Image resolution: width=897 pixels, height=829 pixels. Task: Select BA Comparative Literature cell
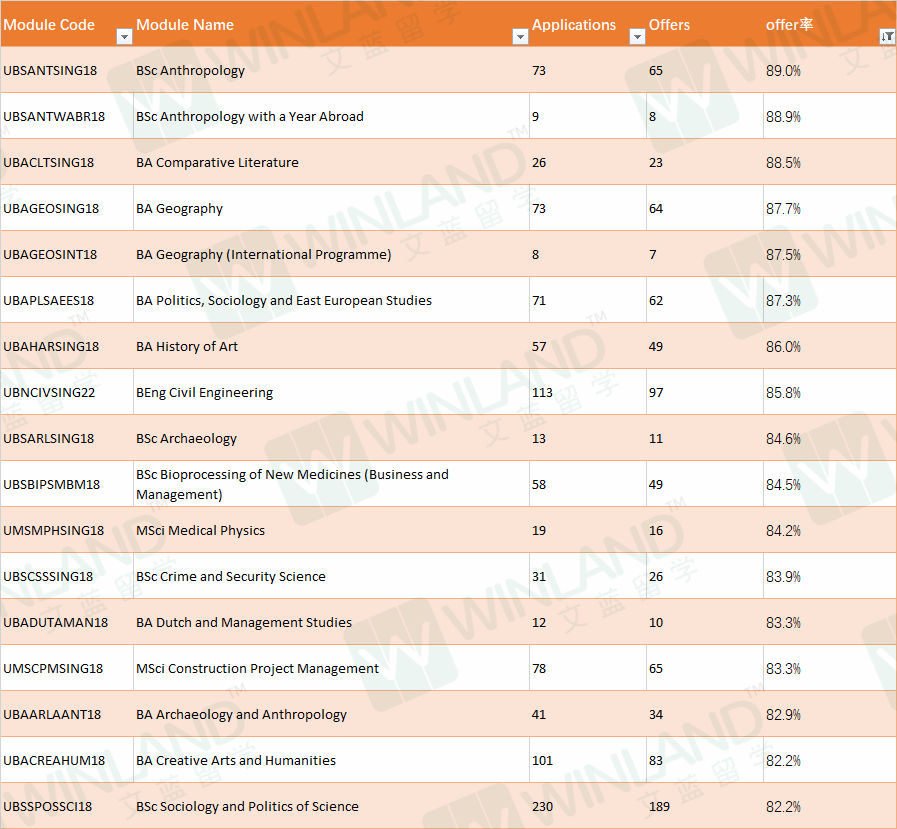[331, 162]
